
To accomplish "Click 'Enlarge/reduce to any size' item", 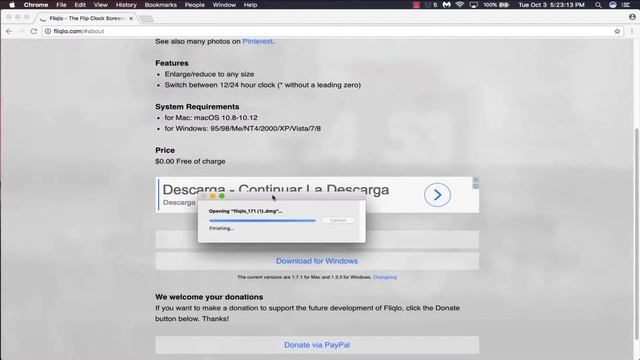I will 209,74.
